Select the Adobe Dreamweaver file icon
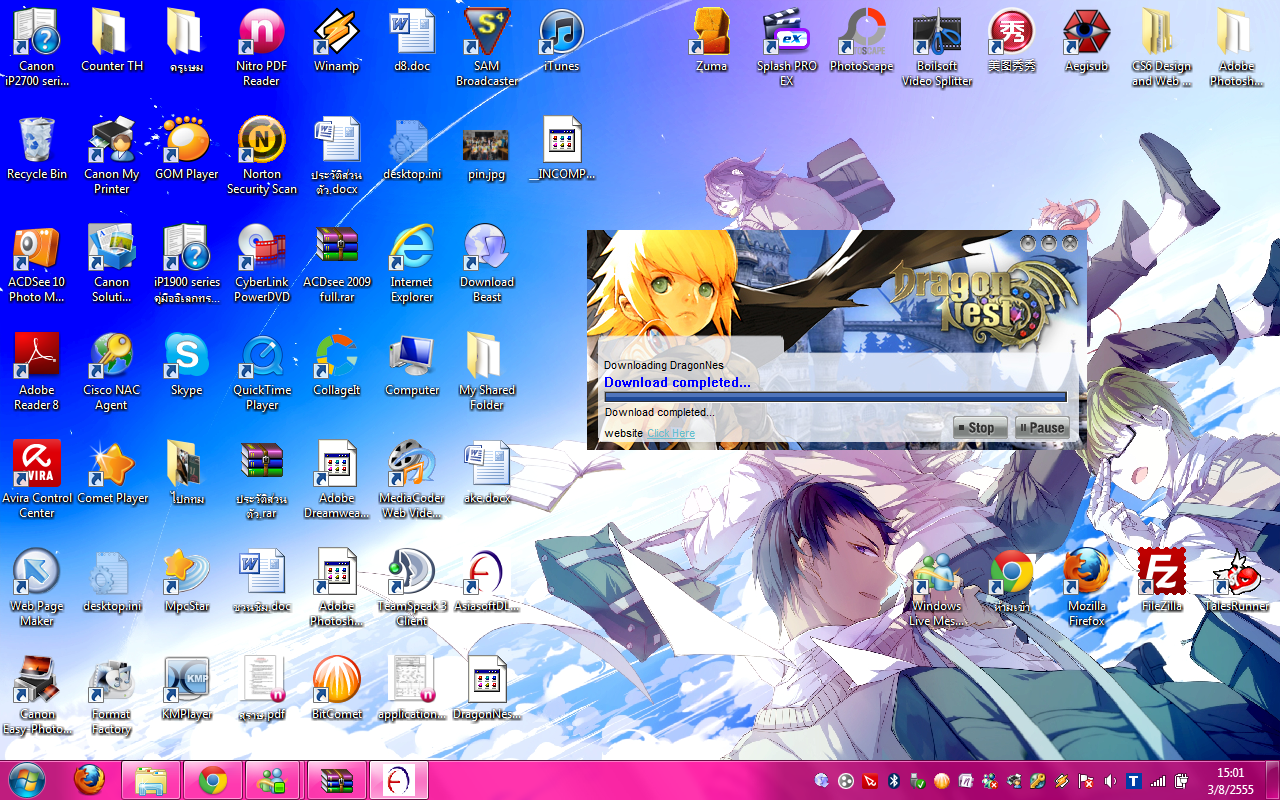 coord(336,479)
